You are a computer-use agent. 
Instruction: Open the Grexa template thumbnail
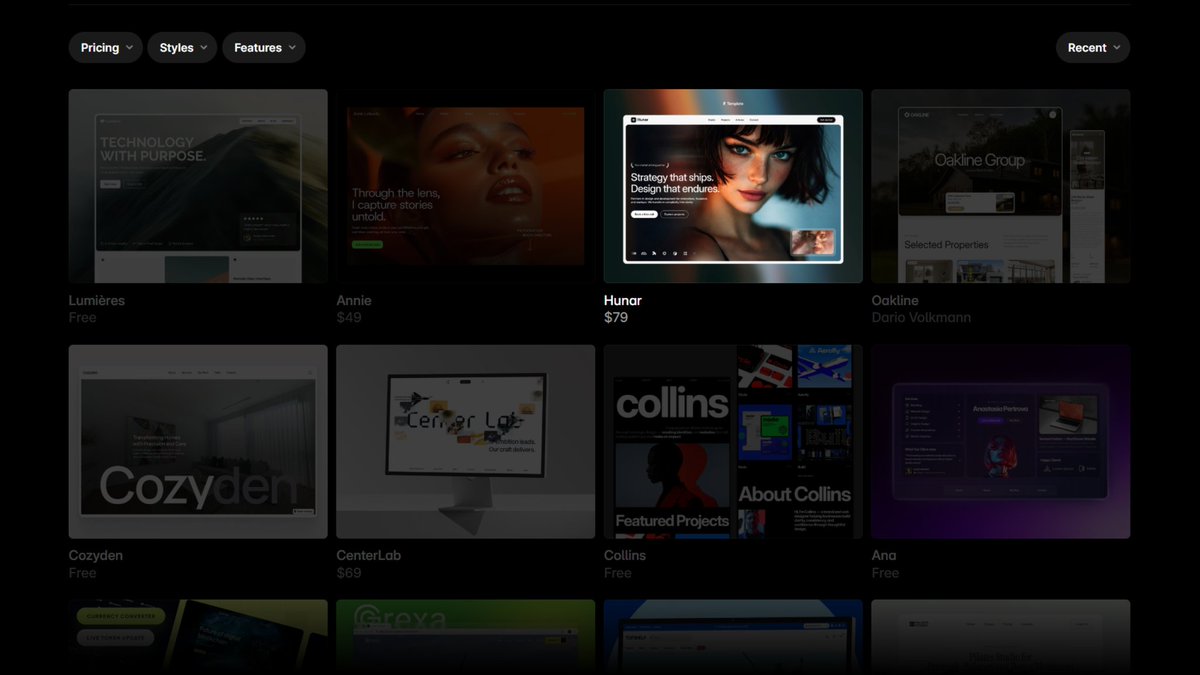(x=466, y=637)
